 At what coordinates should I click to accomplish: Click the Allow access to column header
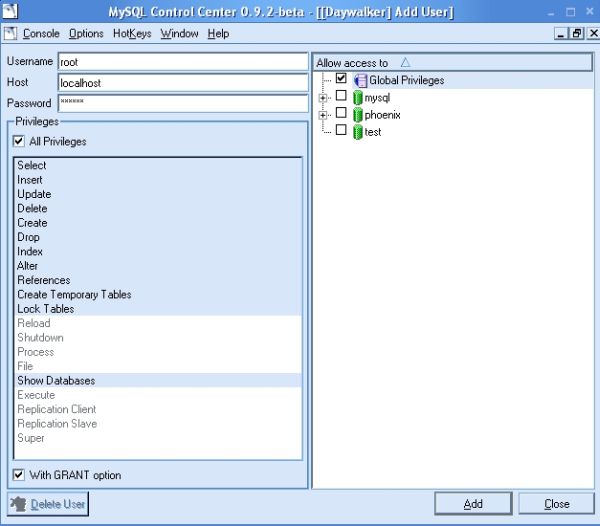[452, 62]
